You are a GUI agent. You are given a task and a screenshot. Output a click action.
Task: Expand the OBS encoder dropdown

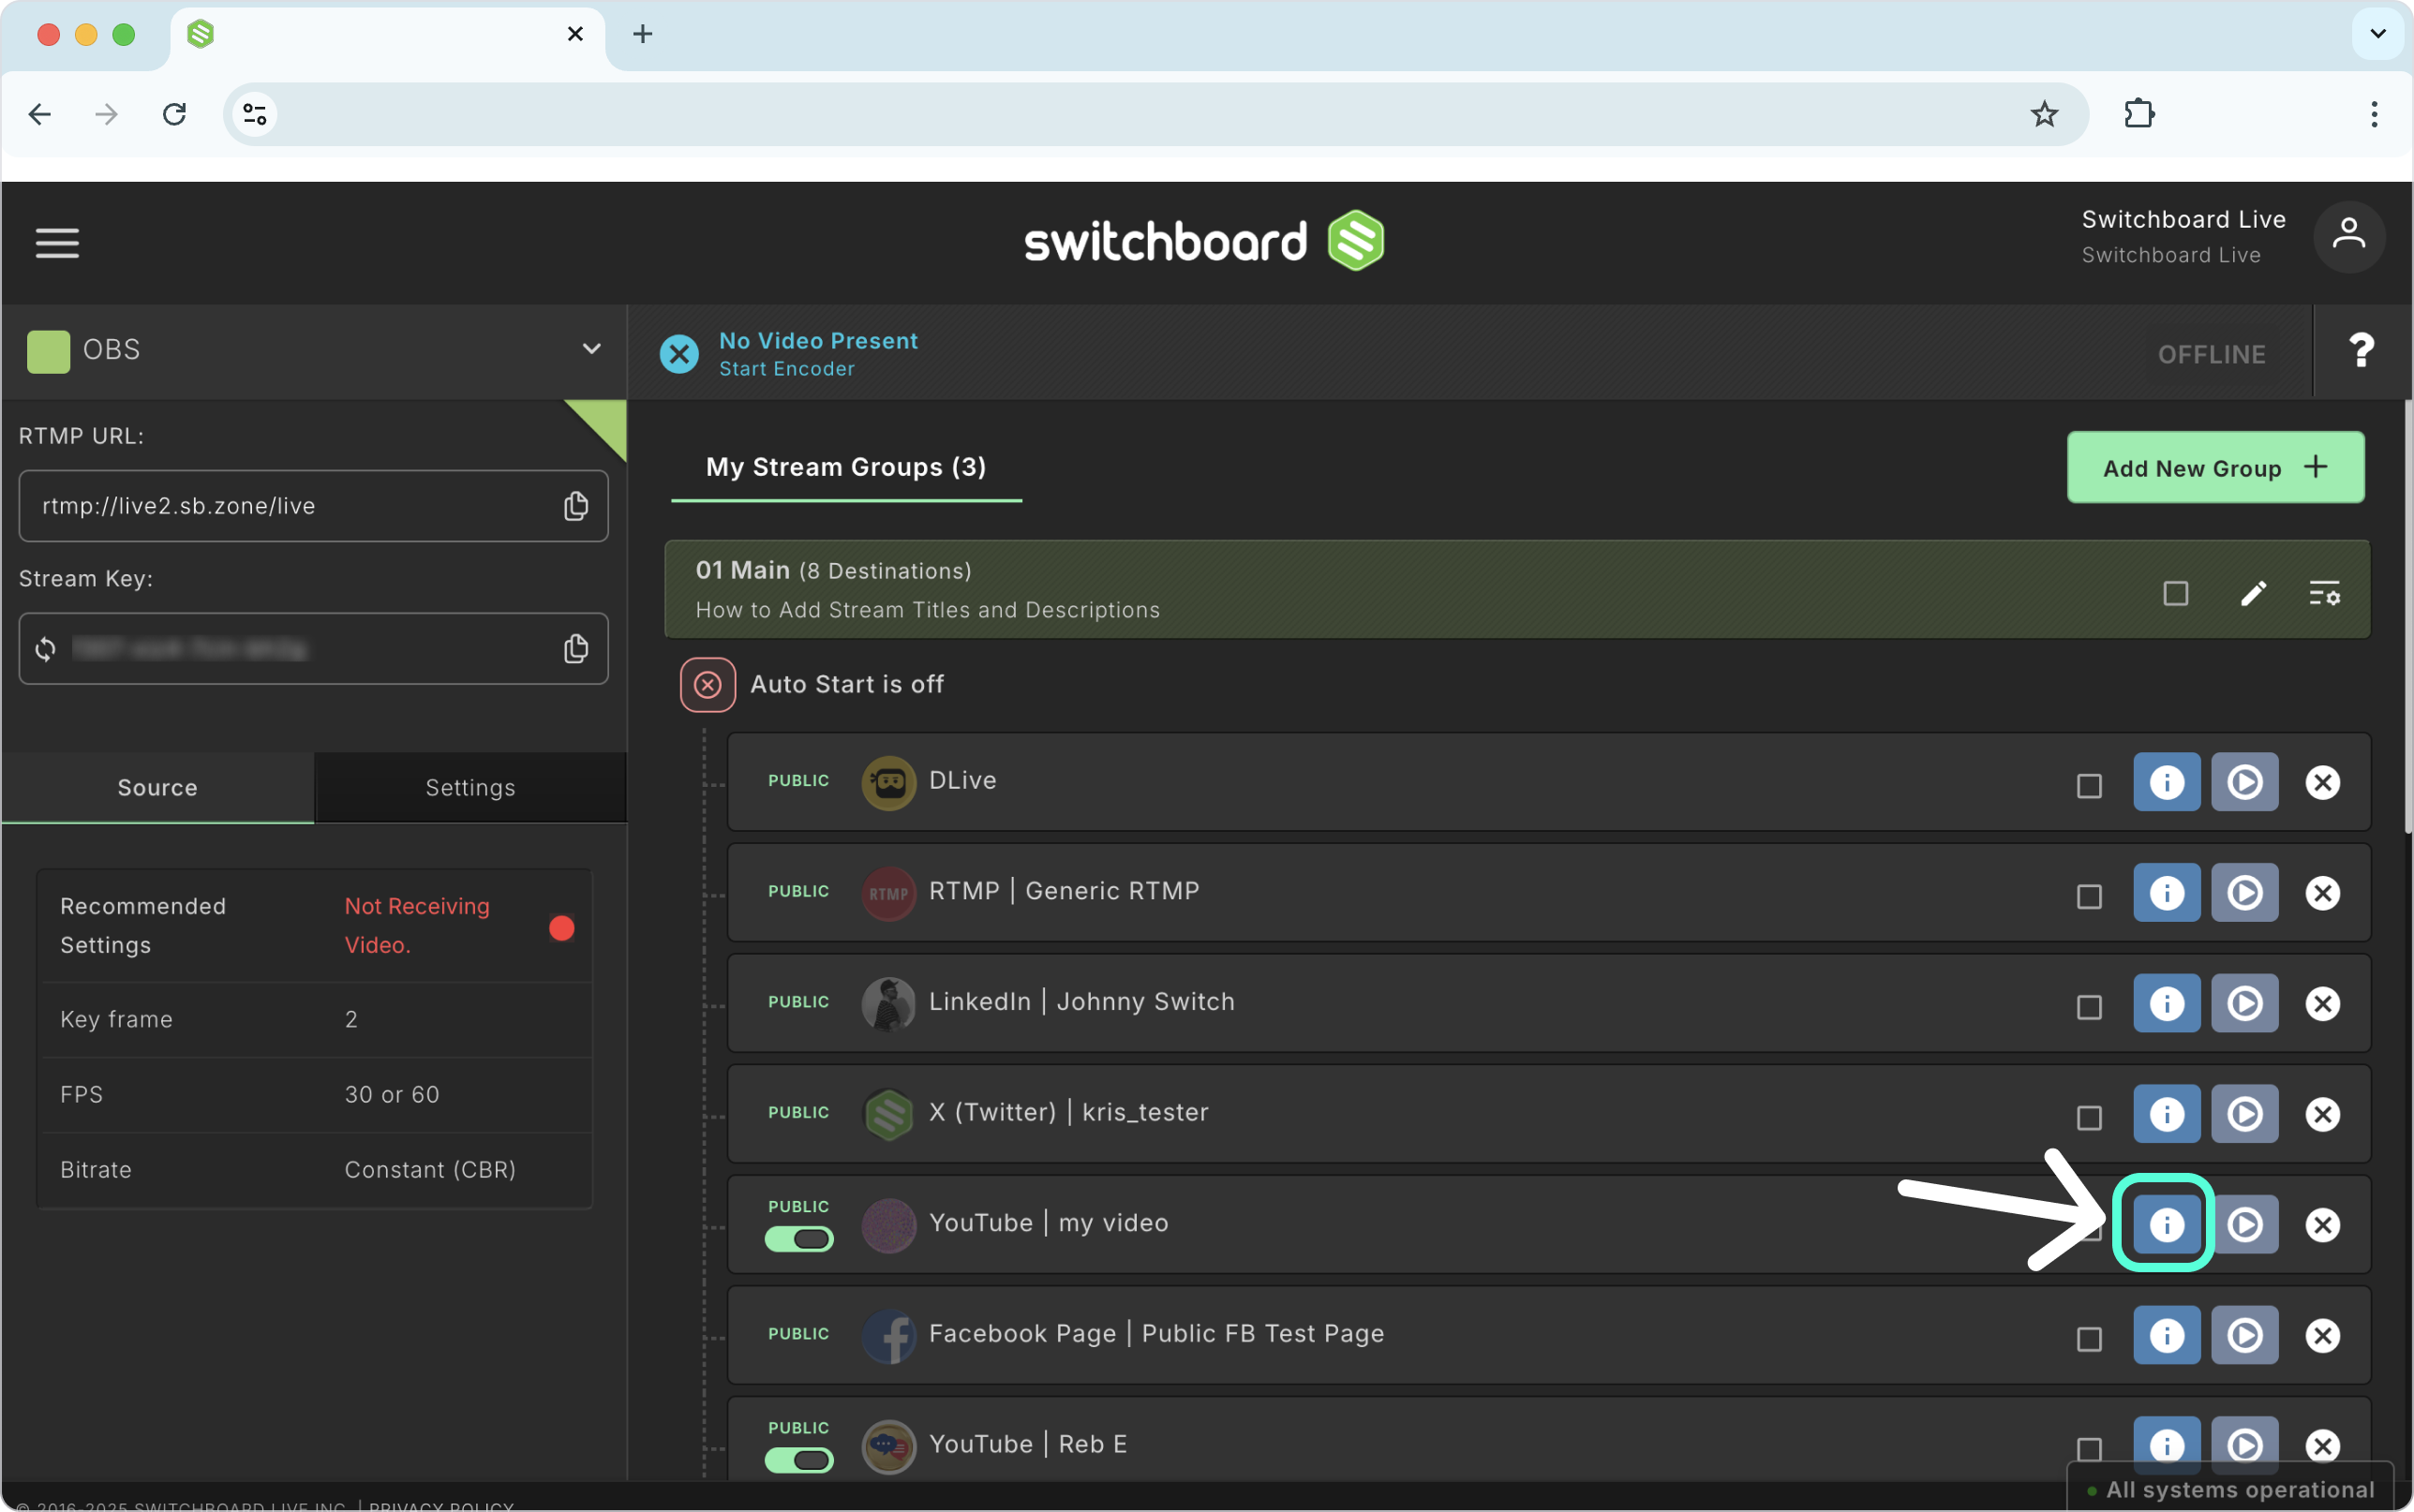[592, 349]
